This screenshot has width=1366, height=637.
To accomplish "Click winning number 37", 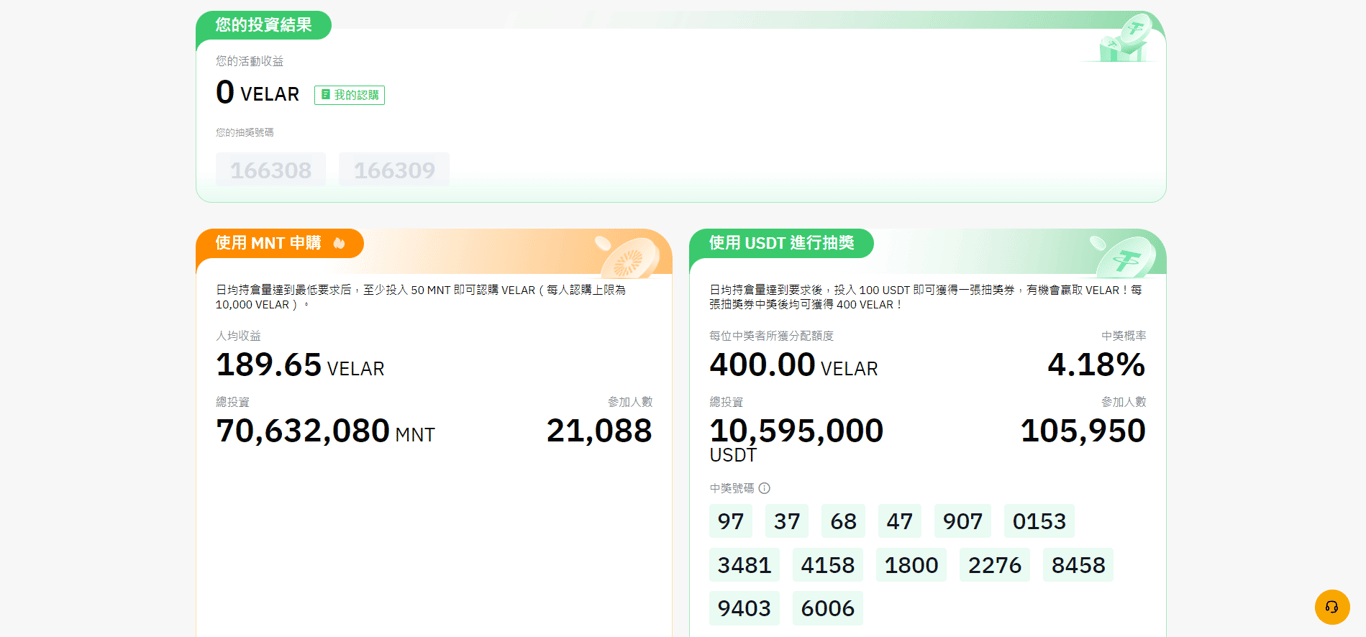I will click(x=787, y=521).
